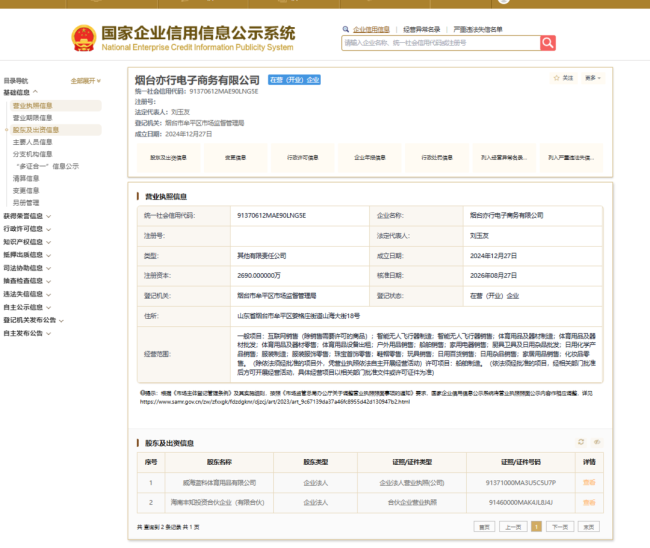This screenshot has height=548, width=650.
Task: Open the 股东及出资信息 shortcut card
Action: click(x=168, y=158)
